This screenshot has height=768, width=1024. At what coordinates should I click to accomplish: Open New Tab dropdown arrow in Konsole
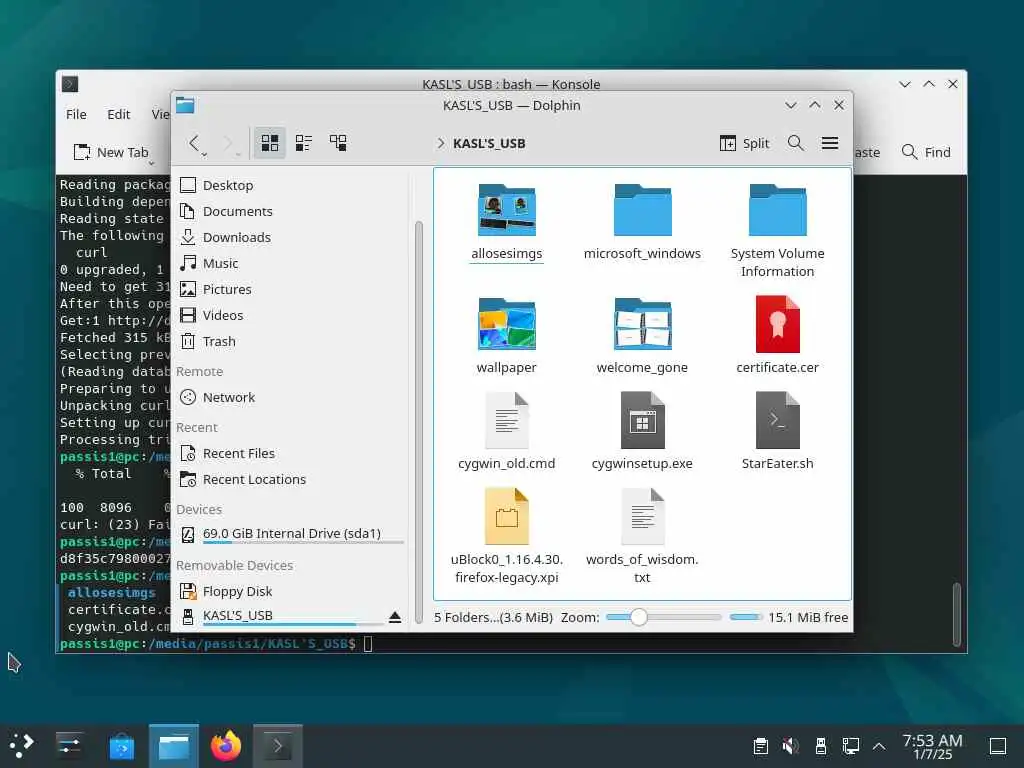coord(152,163)
